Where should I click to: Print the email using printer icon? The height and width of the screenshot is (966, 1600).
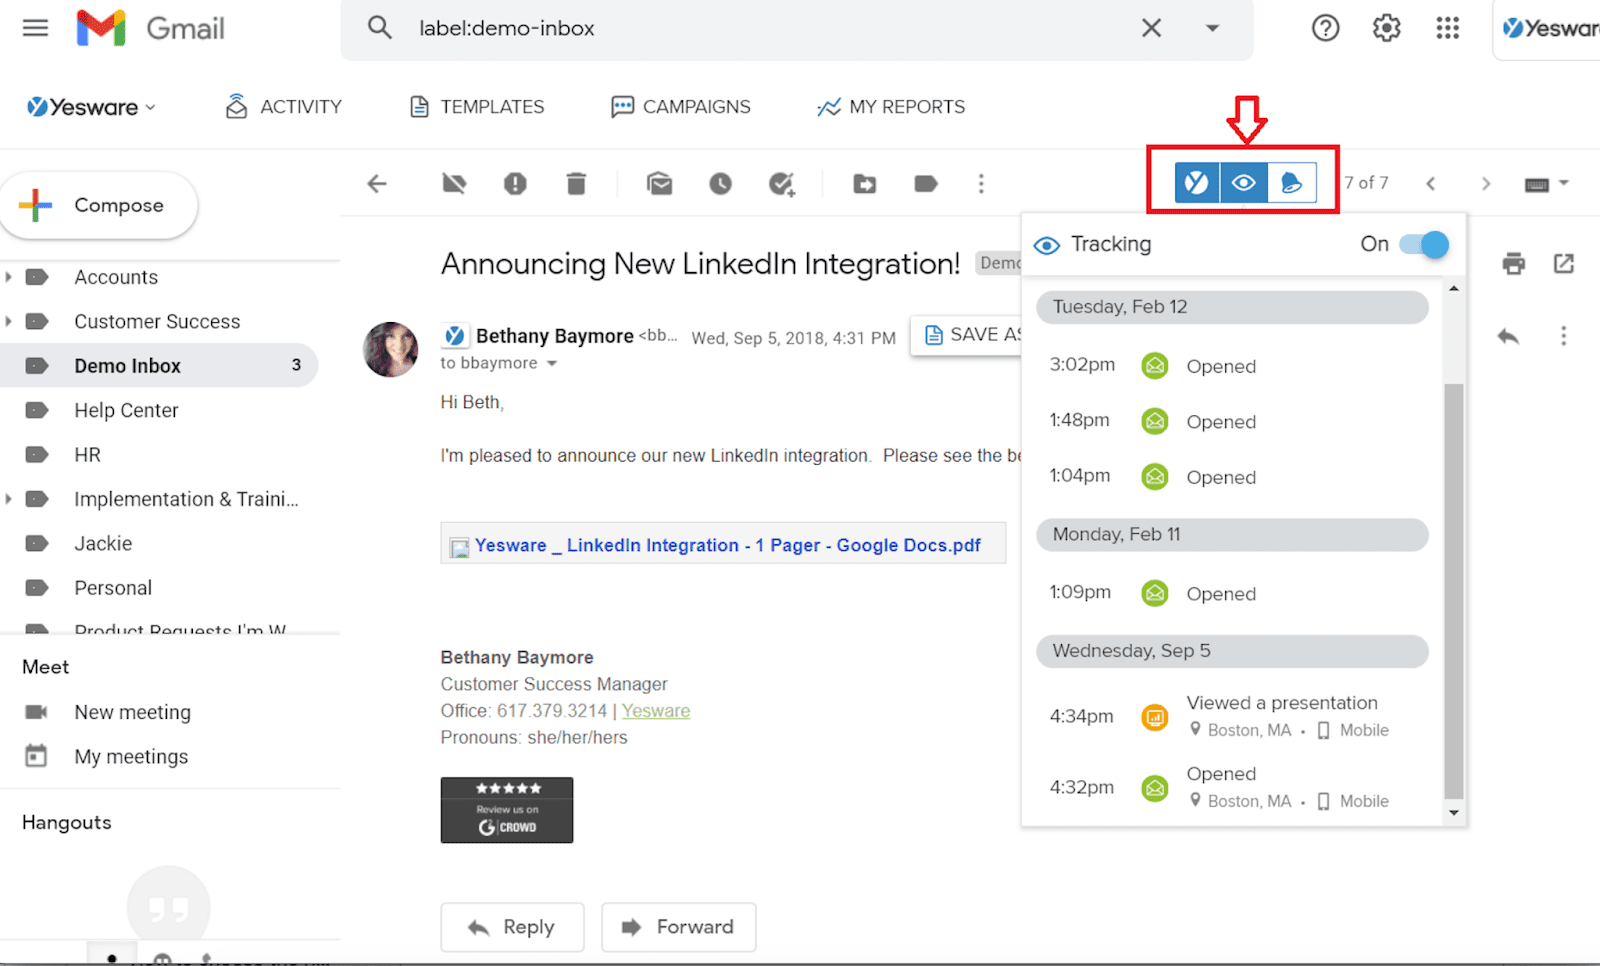[1513, 263]
